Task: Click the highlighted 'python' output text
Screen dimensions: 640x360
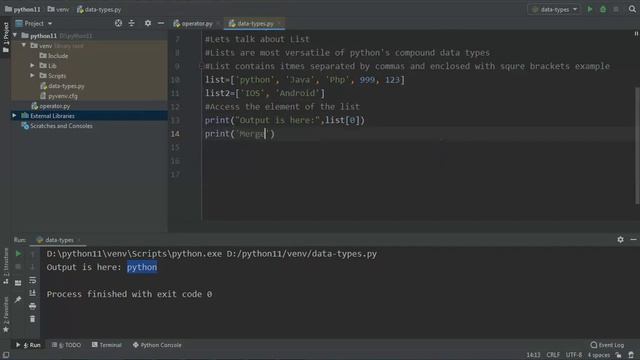Action: click(x=142, y=267)
